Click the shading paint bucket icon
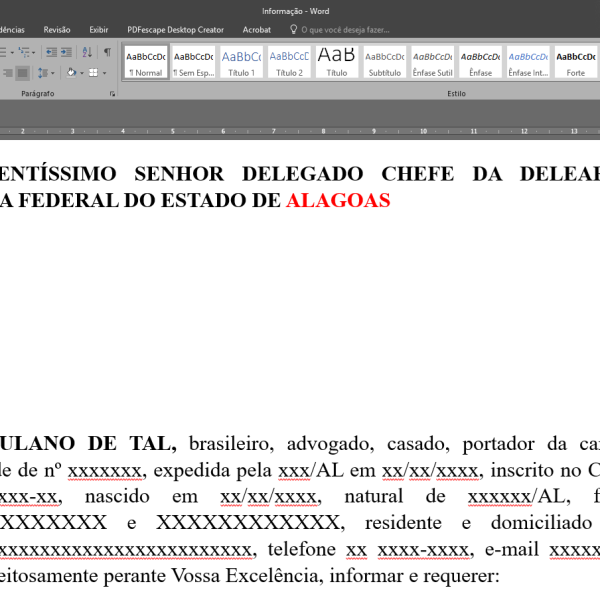This screenshot has width=600, height=600. (70, 73)
